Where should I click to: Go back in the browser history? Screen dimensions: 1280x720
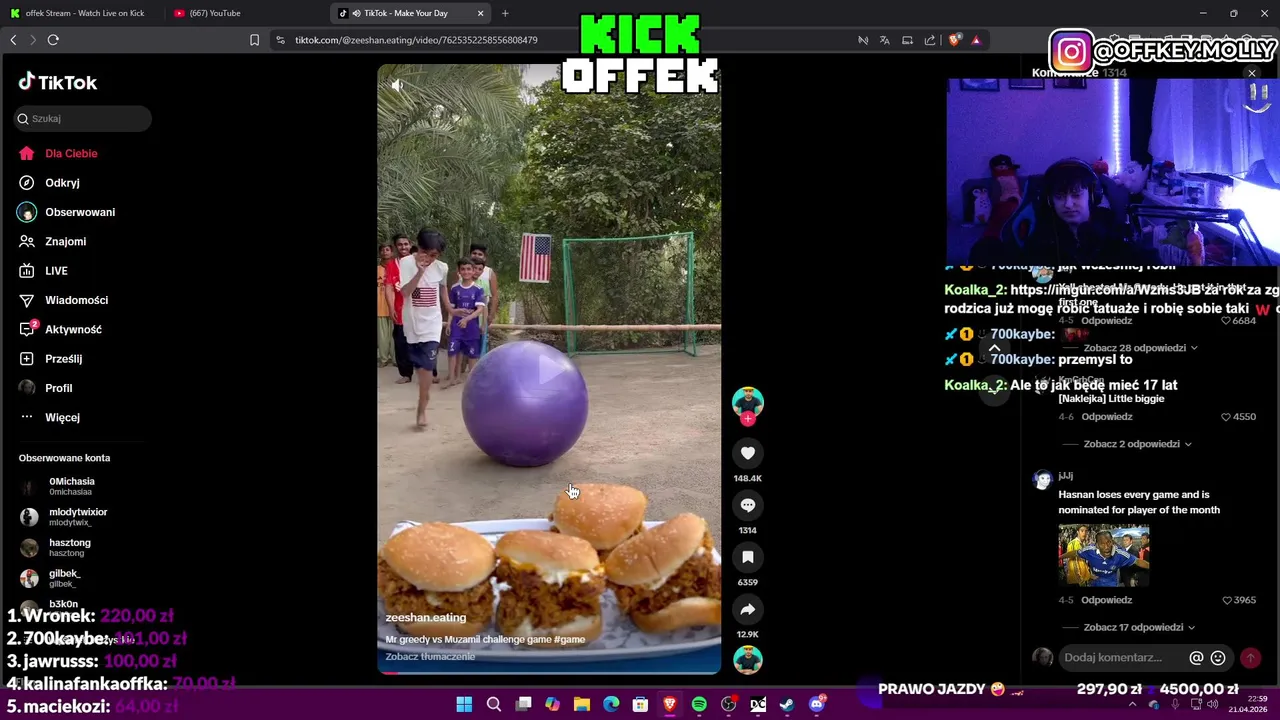[13, 40]
